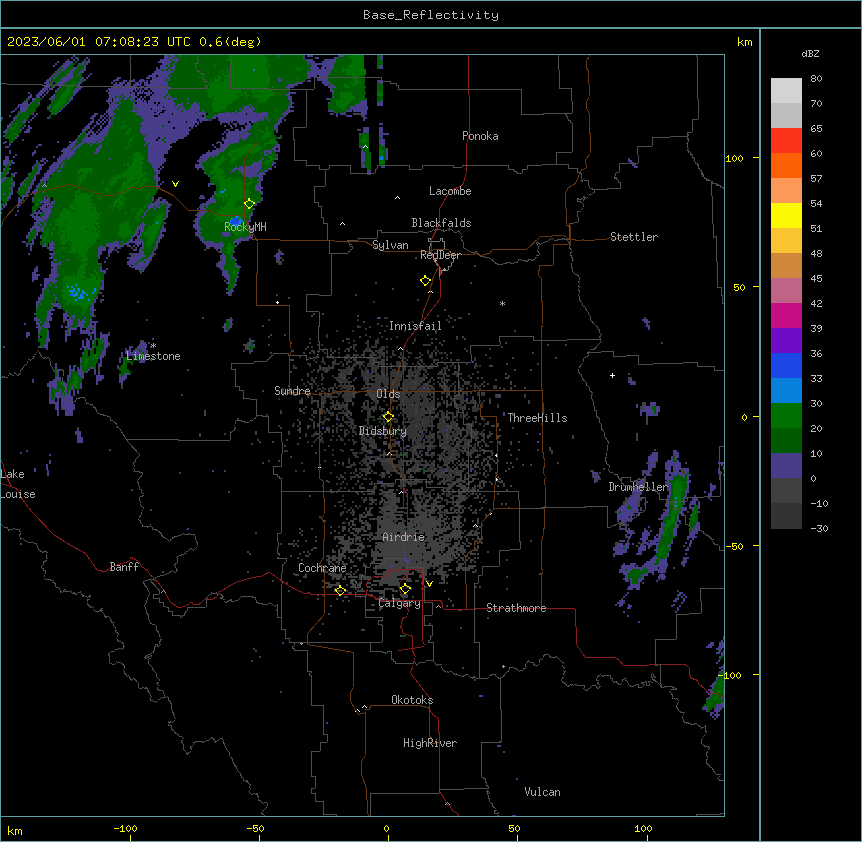Click the Lacombe town label
This screenshot has height=842, width=862.
[450, 191]
